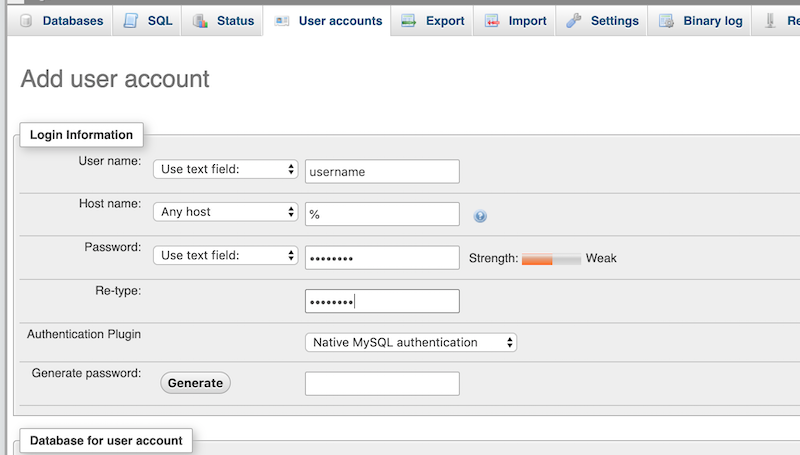Click the Settings wrench icon
Screen dimensions: 800x455
coord(574,21)
